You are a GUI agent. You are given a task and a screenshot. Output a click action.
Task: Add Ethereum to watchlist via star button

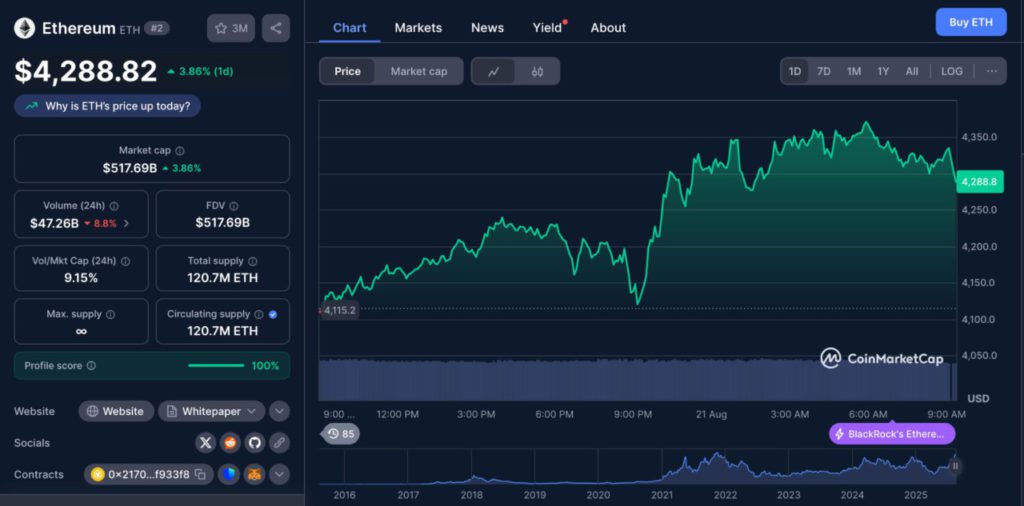[x=231, y=28]
